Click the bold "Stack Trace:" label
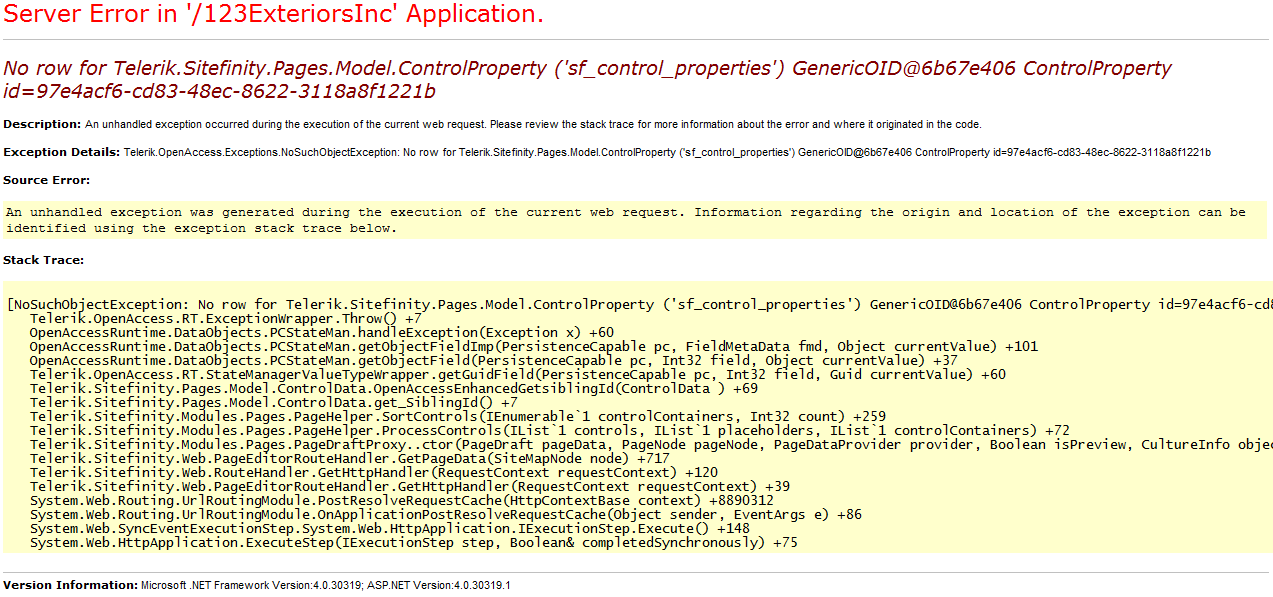This screenshot has height=597, width=1273. tap(44, 260)
